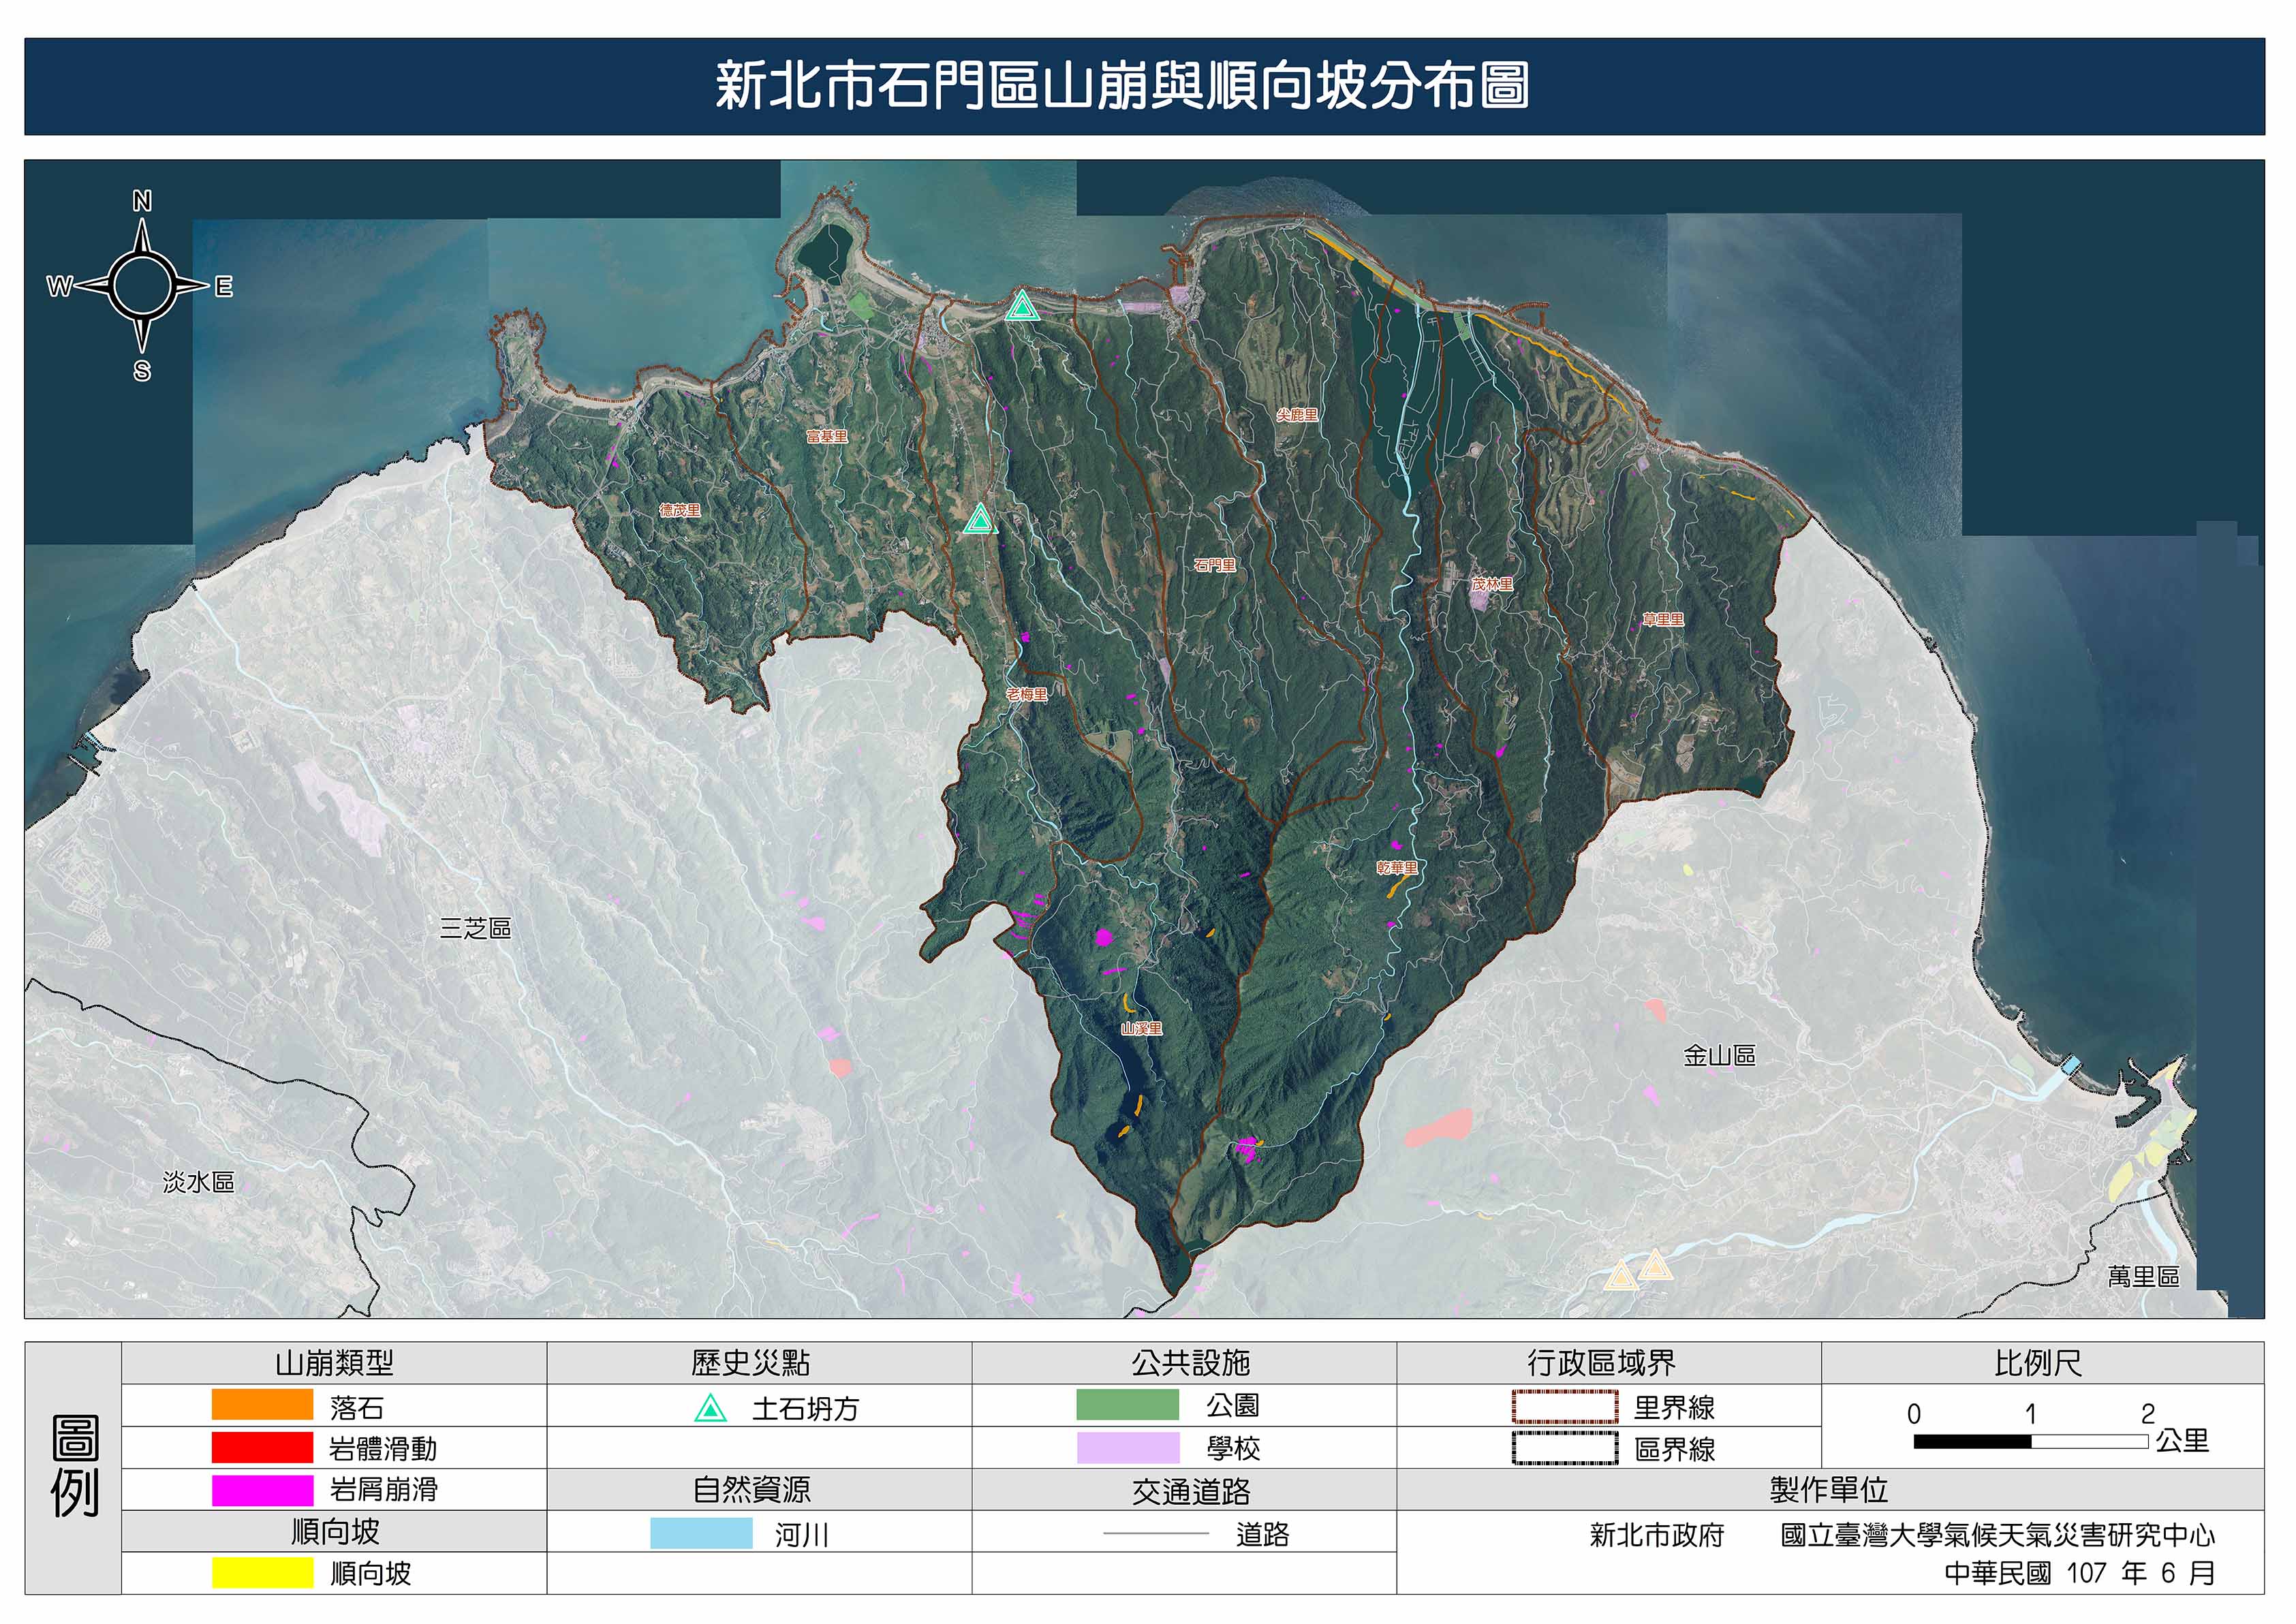Viewport: 2296px width, 1624px height.
Task: Click the 石門里 village label
Action: coord(1214,565)
